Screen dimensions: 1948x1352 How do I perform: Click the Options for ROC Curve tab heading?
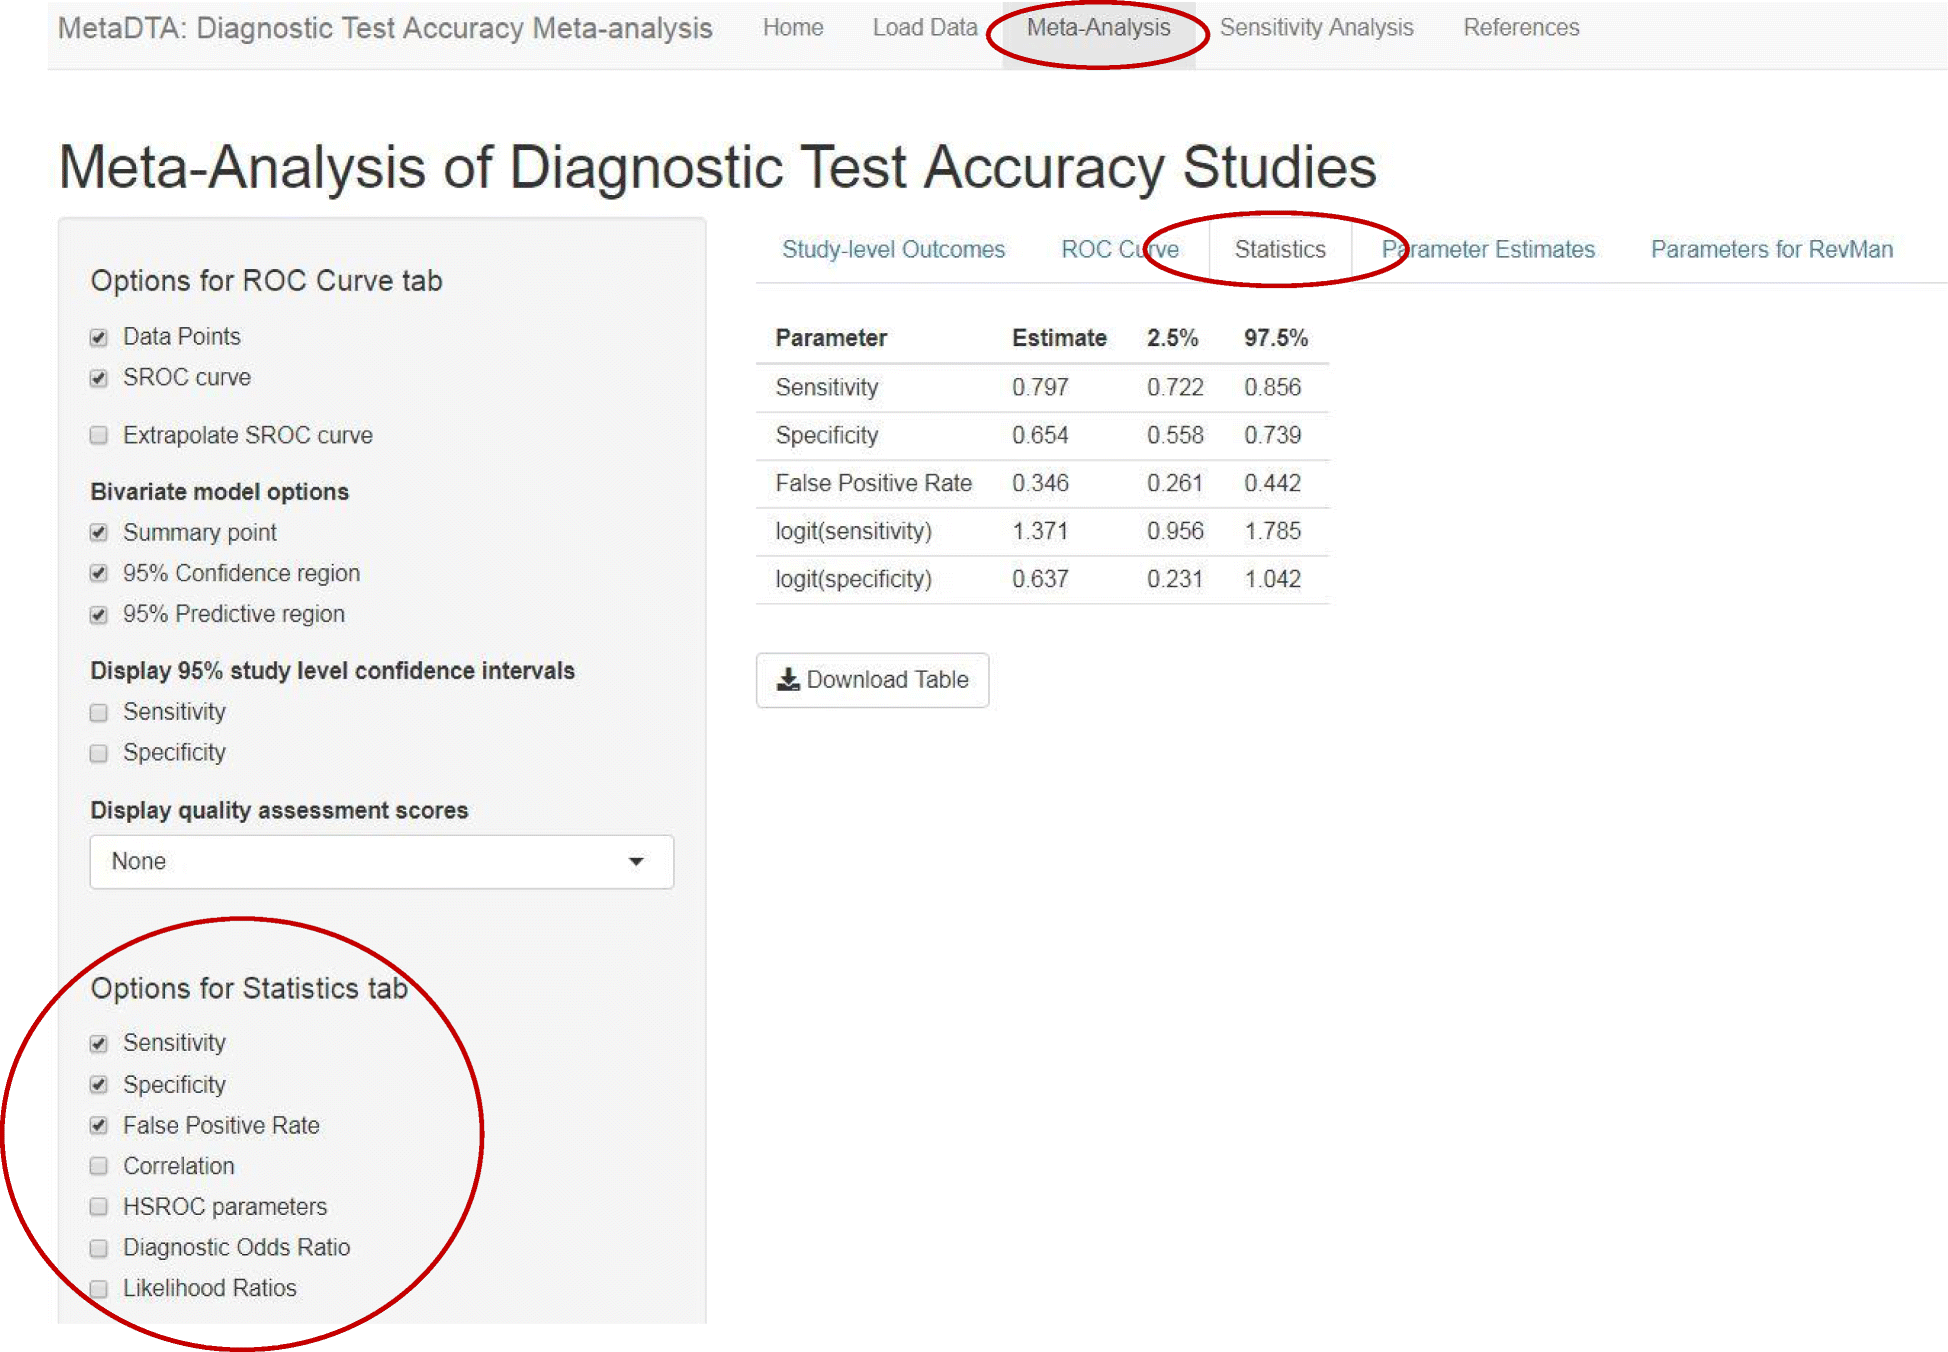[266, 281]
